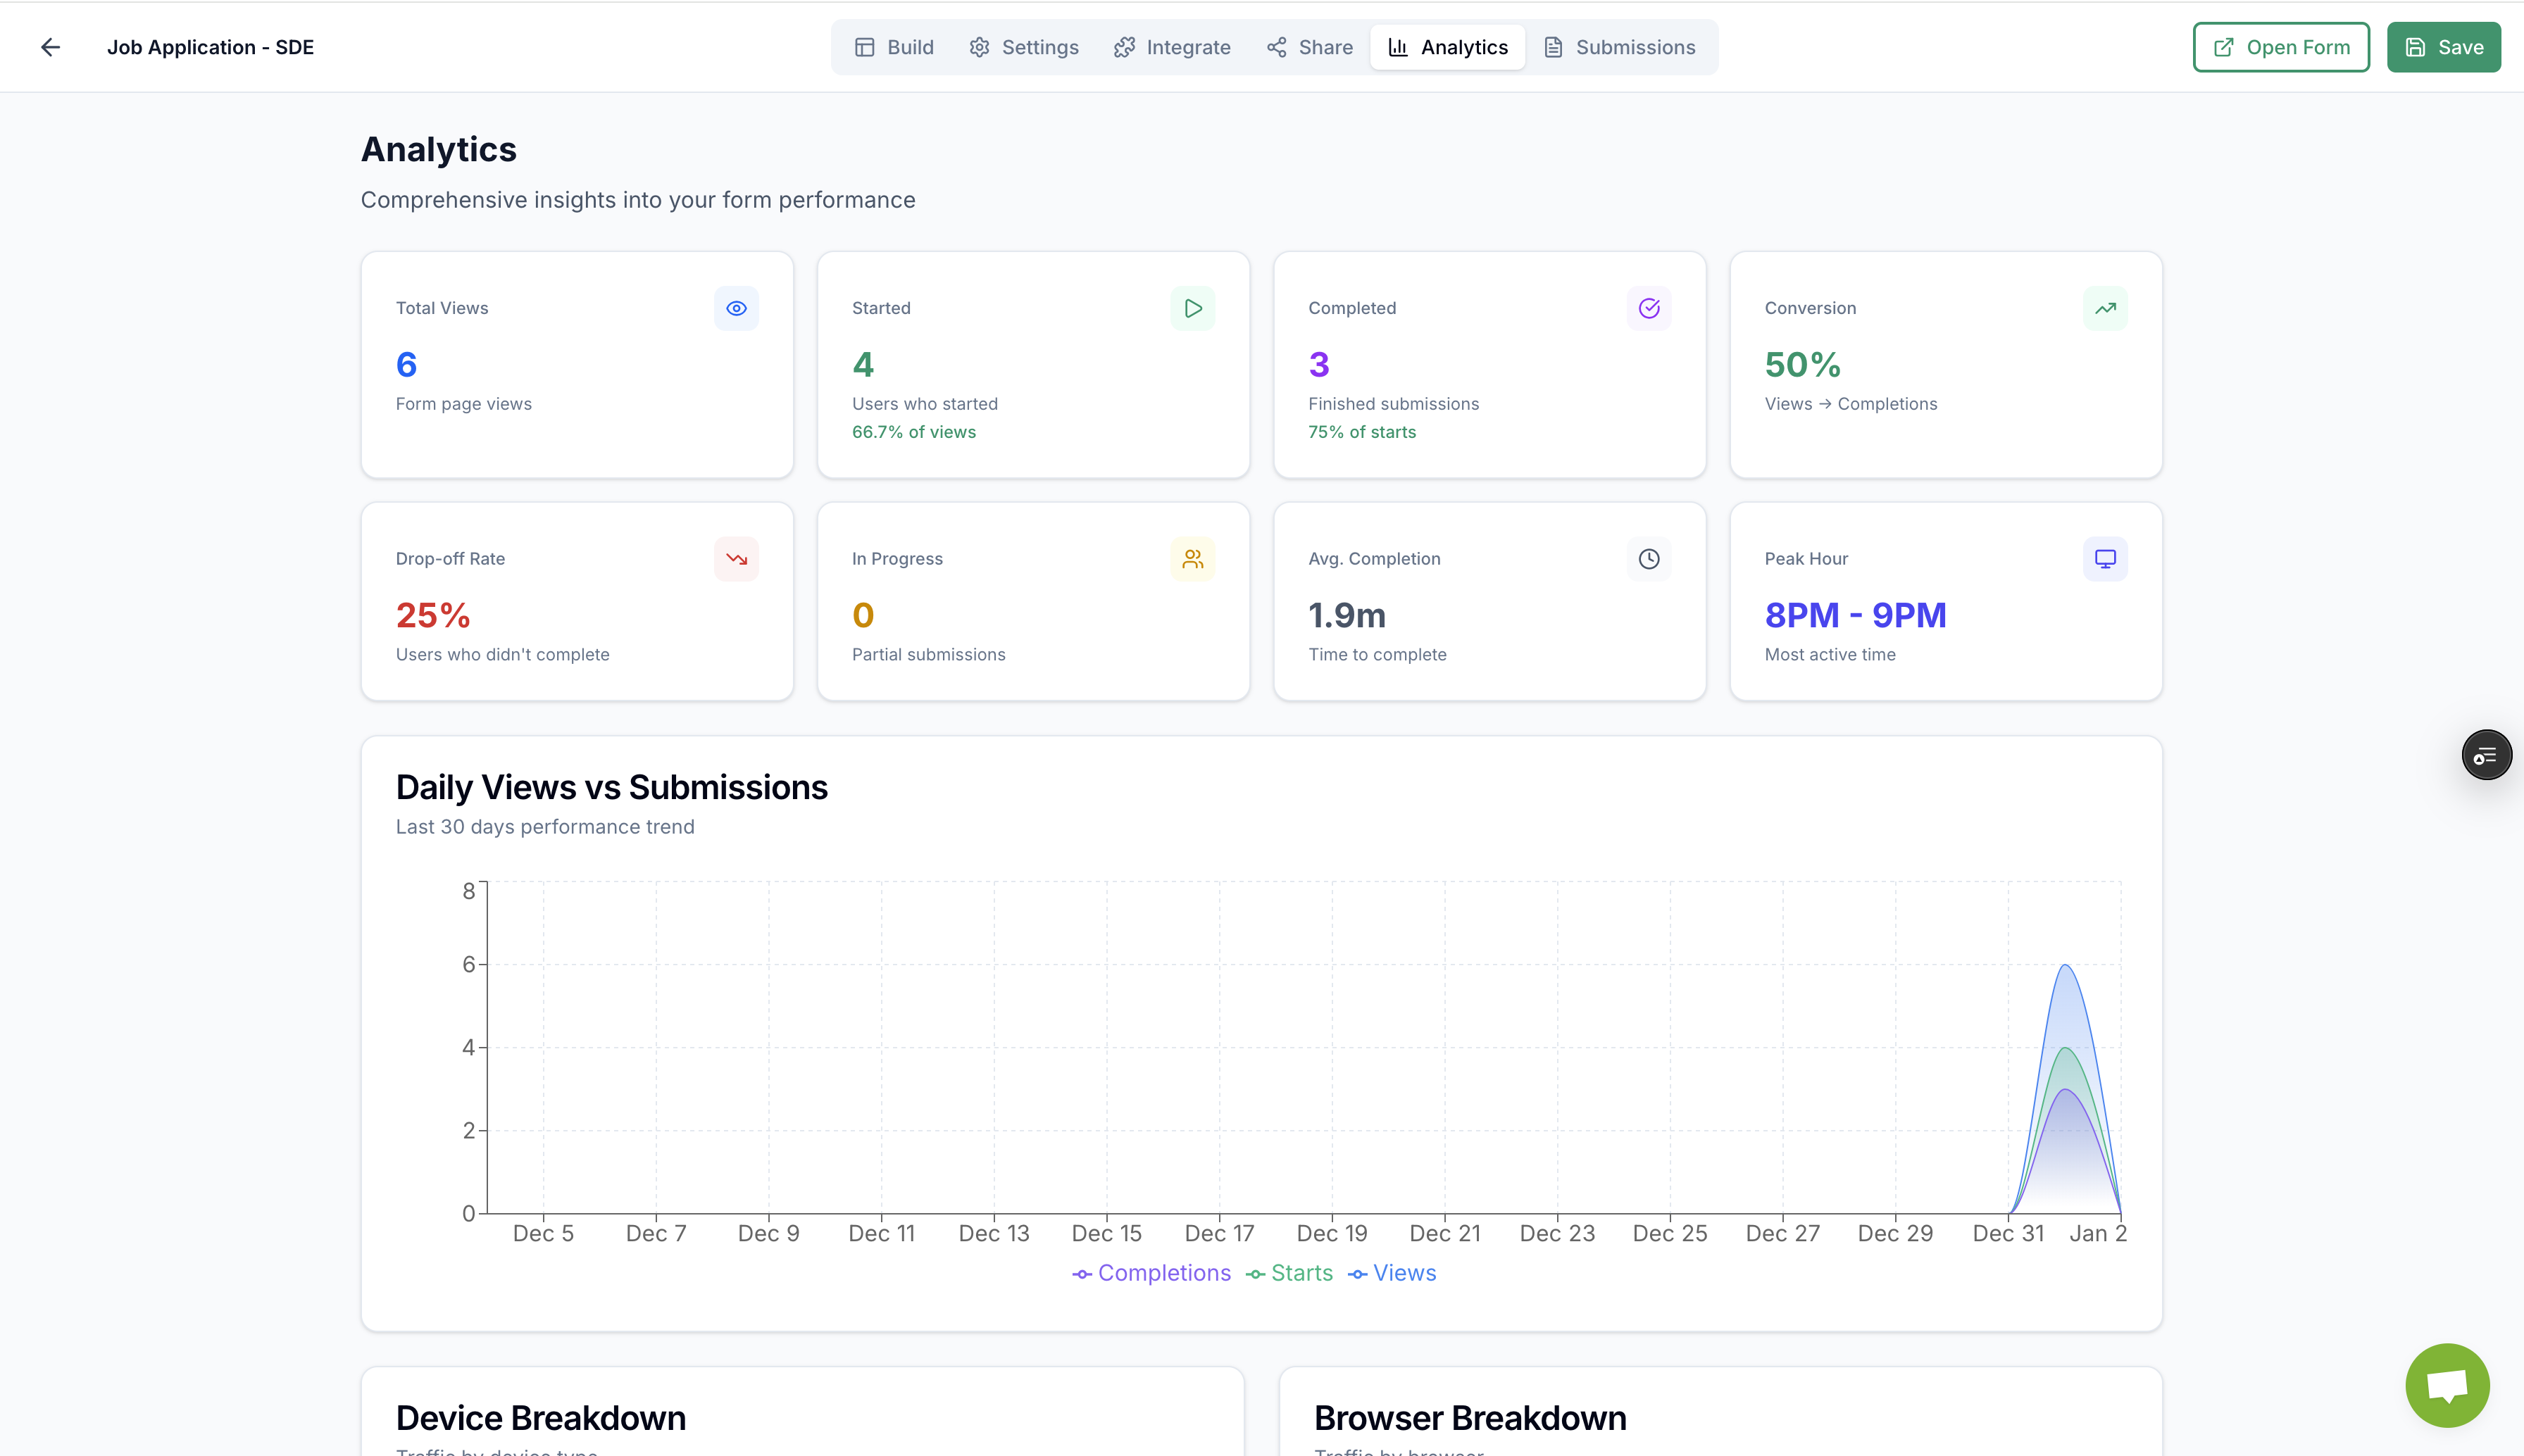Image resolution: width=2524 pixels, height=1456 pixels.
Task: Click the play icon on Started card
Action: point(1192,308)
